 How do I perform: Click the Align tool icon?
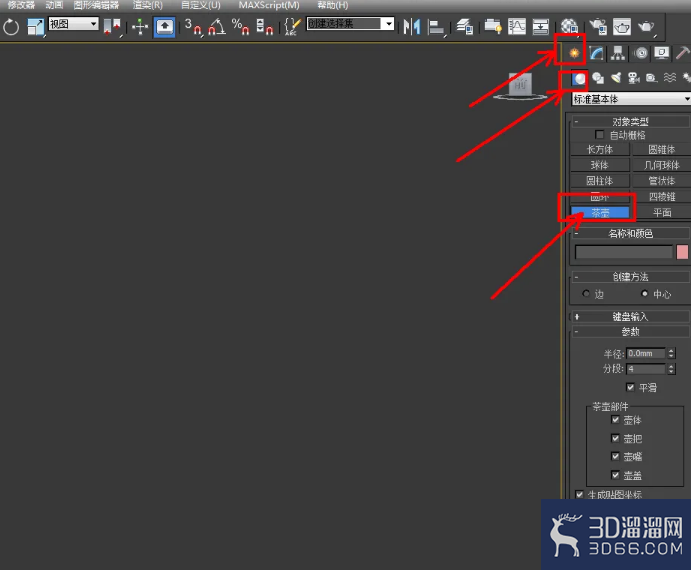[x=436, y=27]
